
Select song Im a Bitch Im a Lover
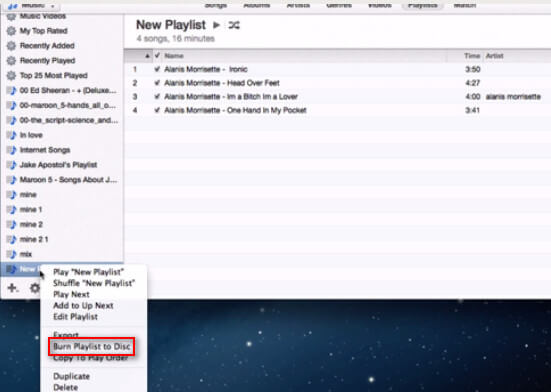[x=231, y=97]
